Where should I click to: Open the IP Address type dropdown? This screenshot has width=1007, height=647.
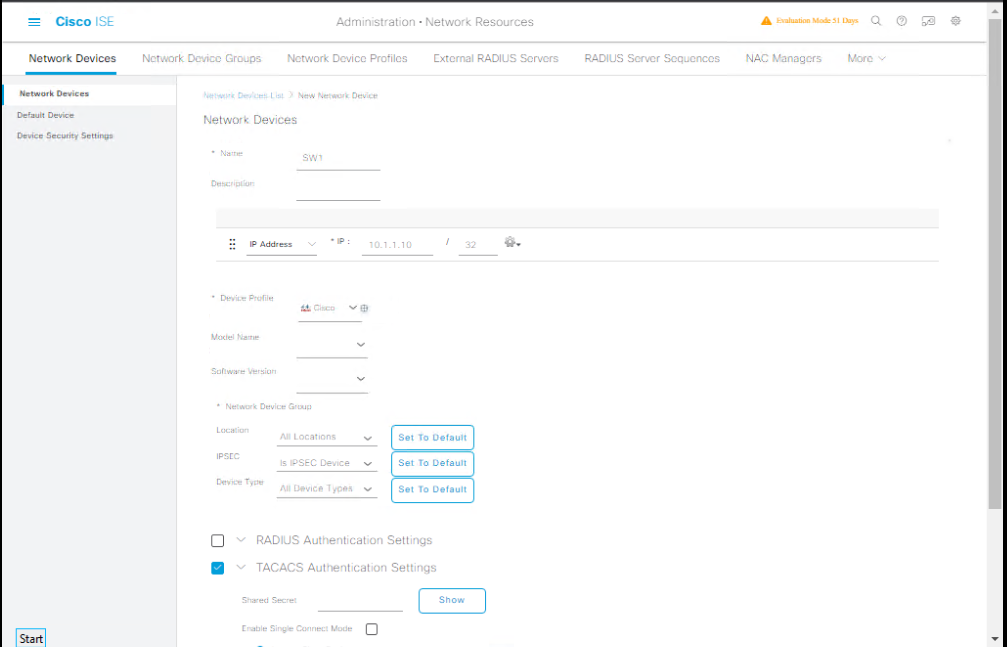pos(282,245)
